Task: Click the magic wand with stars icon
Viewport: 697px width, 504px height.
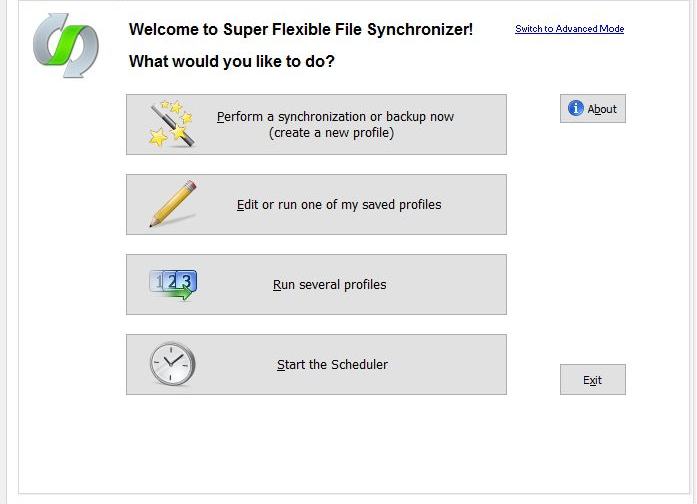Action: pos(171,124)
